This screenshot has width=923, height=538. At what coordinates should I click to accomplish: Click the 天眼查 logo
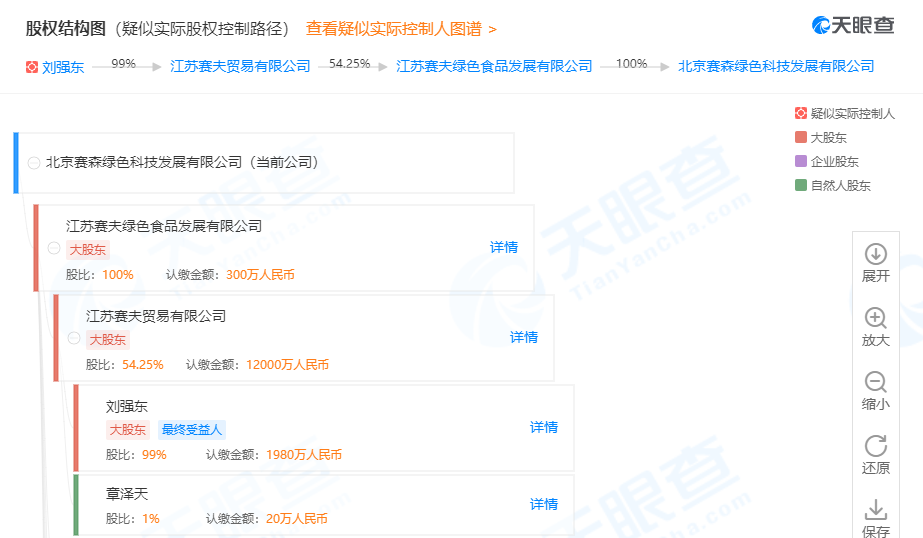852,26
